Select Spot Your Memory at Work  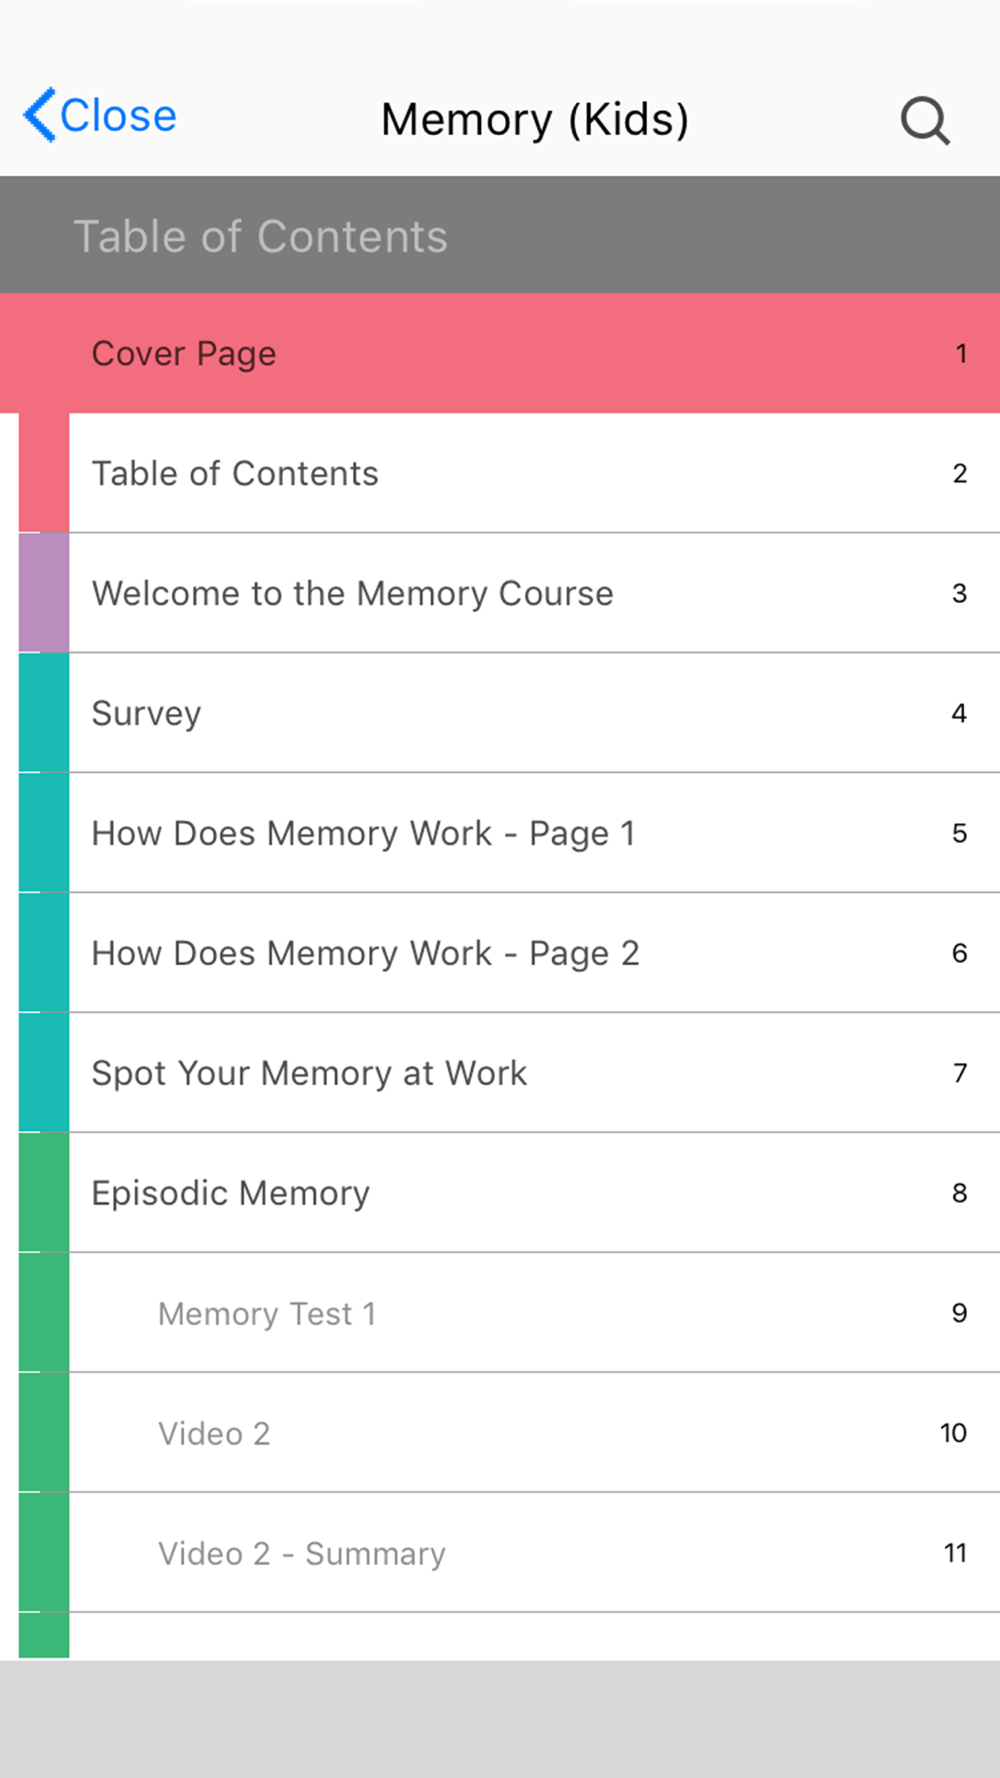coord(534,1073)
